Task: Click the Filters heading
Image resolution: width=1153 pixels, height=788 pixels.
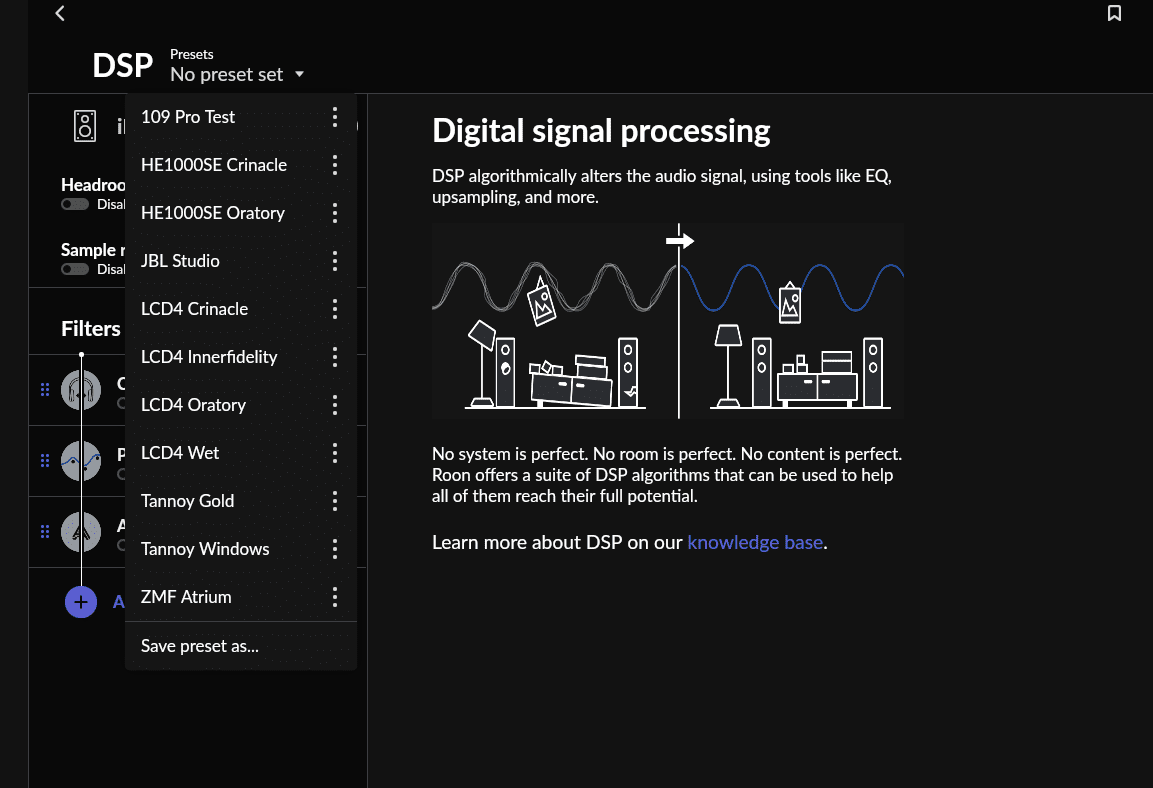Action: point(90,329)
